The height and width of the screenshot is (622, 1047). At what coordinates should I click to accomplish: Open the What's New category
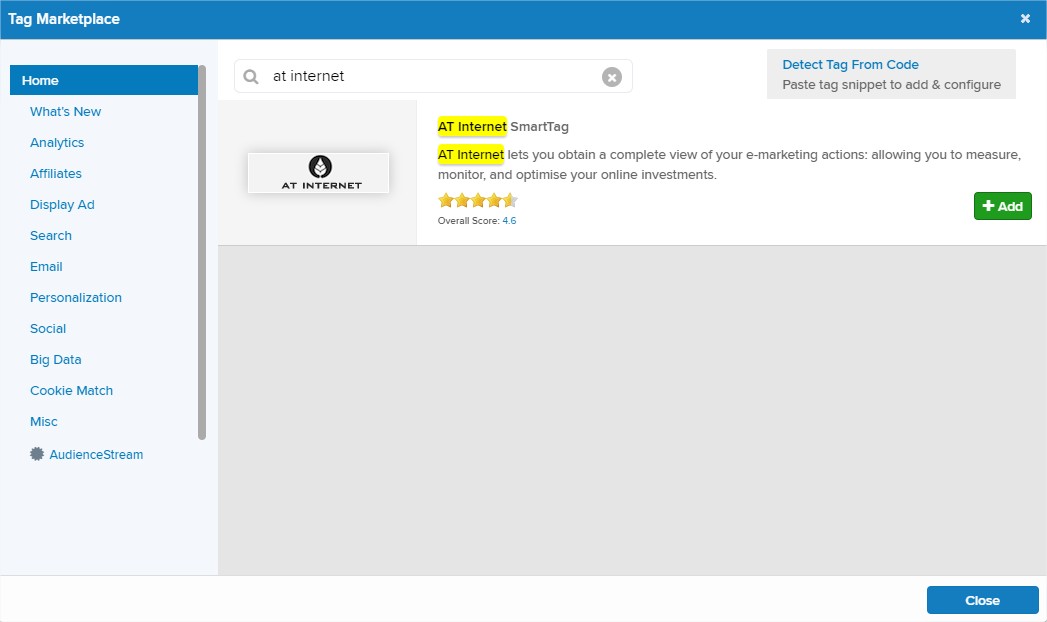(65, 112)
